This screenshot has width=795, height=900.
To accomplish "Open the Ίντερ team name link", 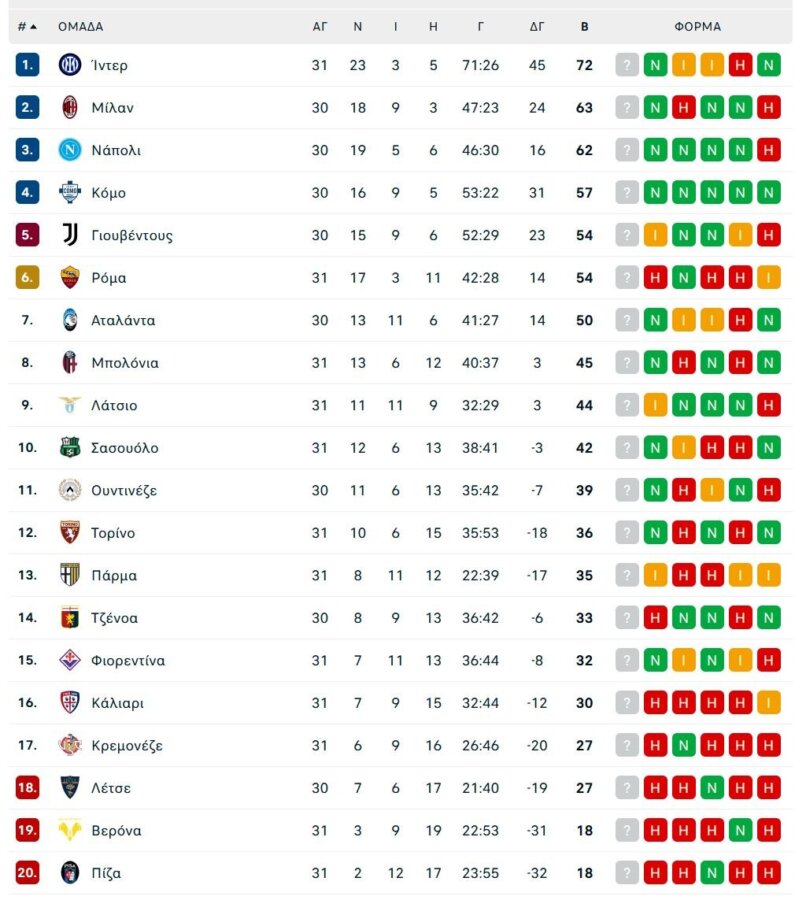I will point(110,64).
